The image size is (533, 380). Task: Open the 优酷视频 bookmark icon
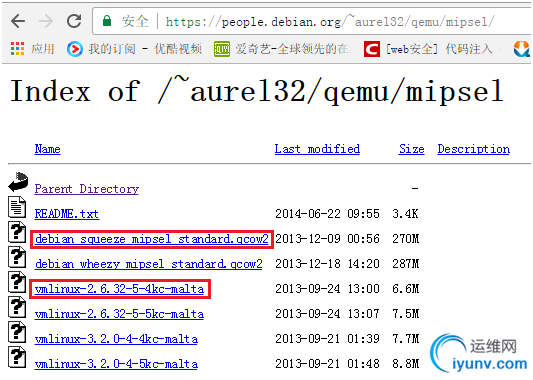click(75, 49)
